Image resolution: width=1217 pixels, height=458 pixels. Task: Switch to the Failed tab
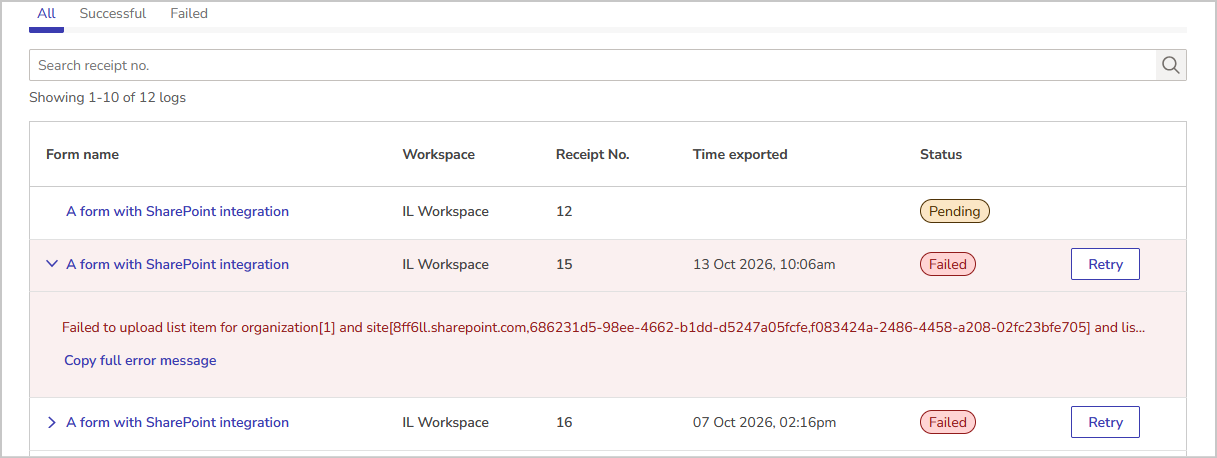(189, 14)
